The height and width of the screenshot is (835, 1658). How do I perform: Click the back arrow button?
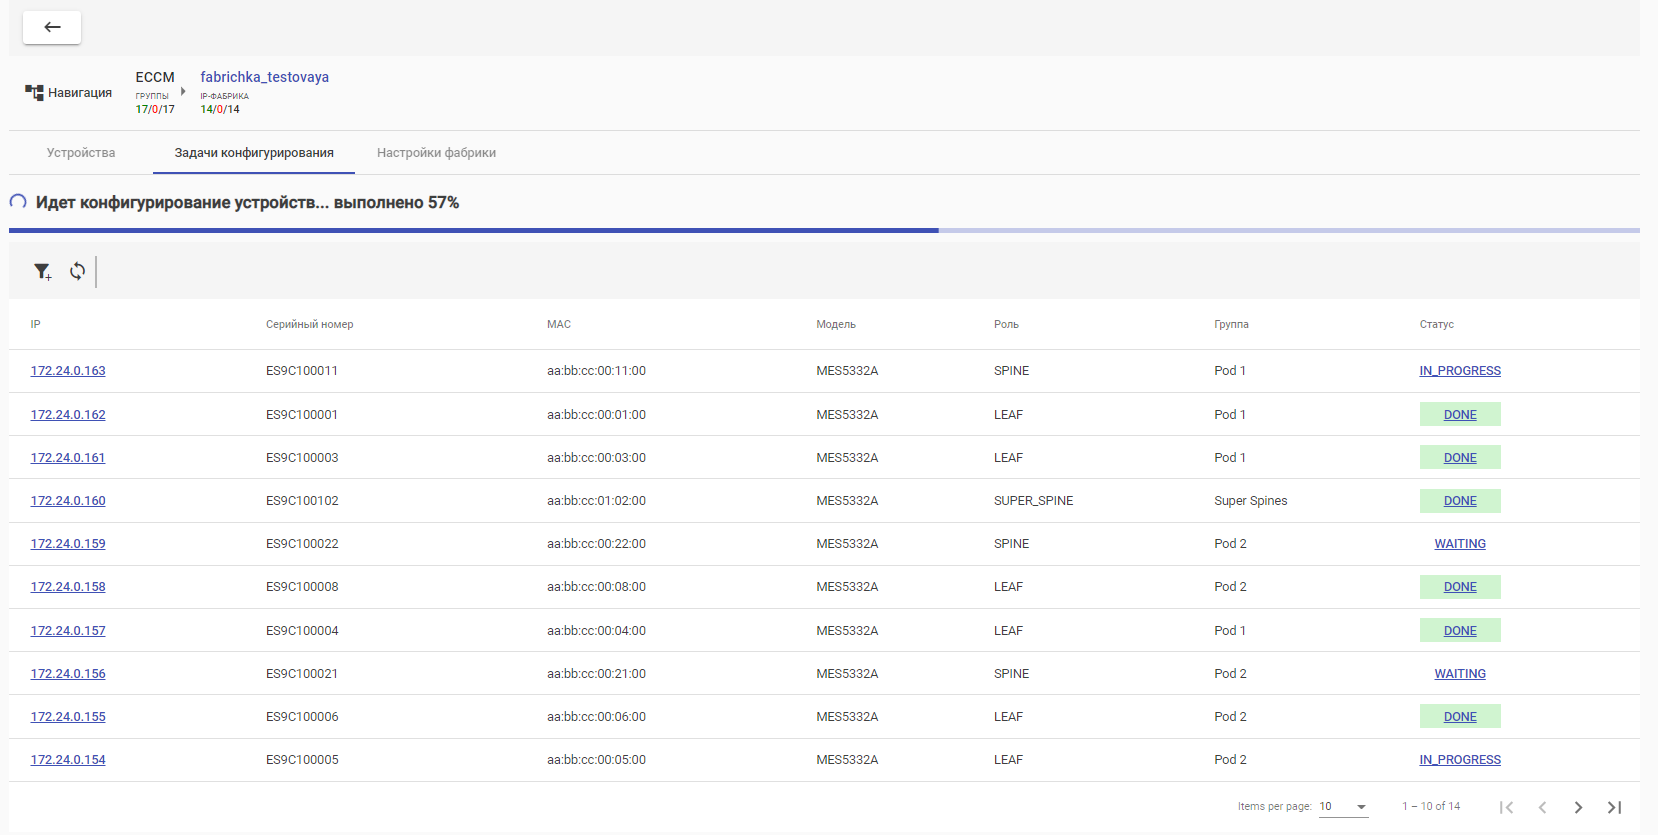[x=52, y=27]
